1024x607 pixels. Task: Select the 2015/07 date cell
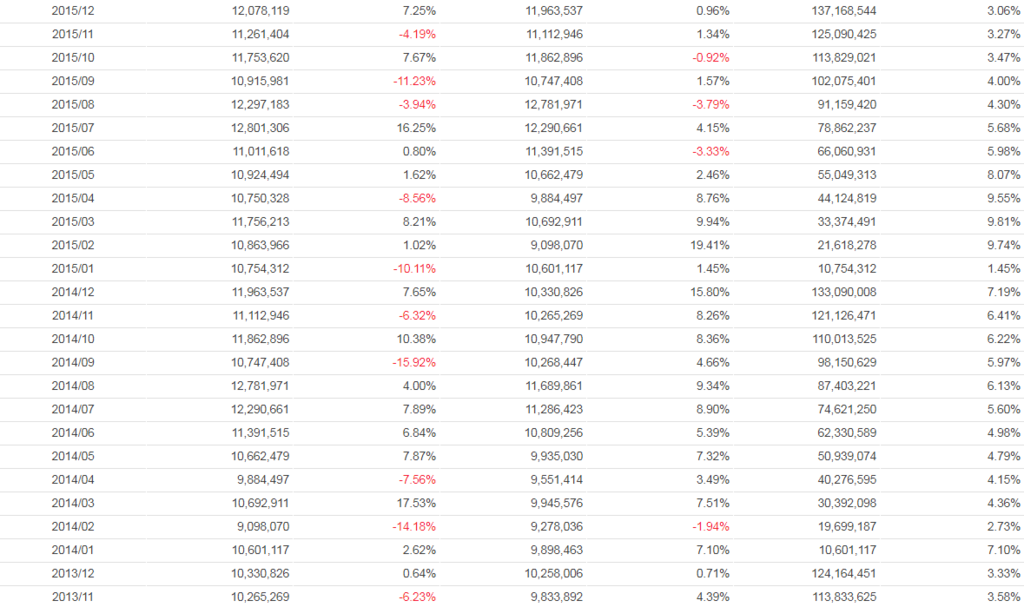tap(72, 128)
